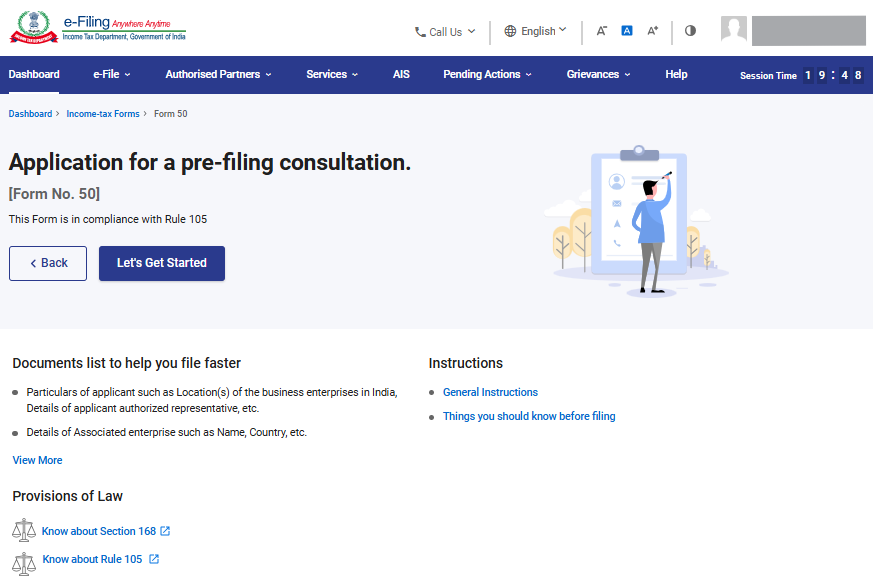Click the scales icon beside Rule 105
873x586 pixels.
(x=24, y=564)
